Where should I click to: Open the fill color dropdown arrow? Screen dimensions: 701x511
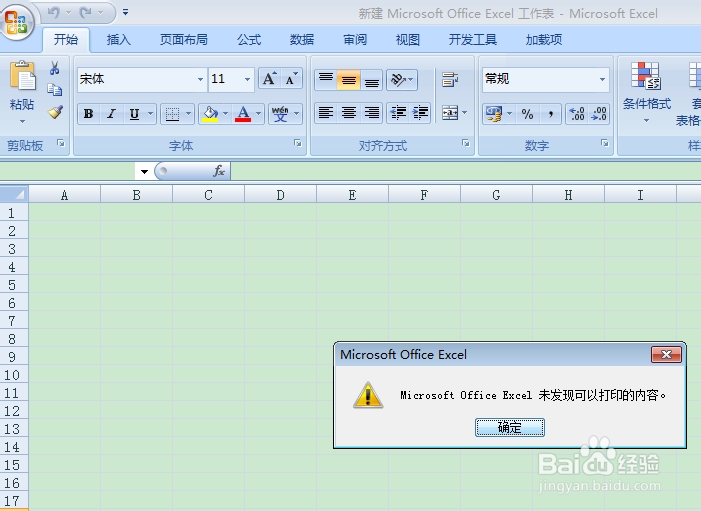click(x=225, y=114)
